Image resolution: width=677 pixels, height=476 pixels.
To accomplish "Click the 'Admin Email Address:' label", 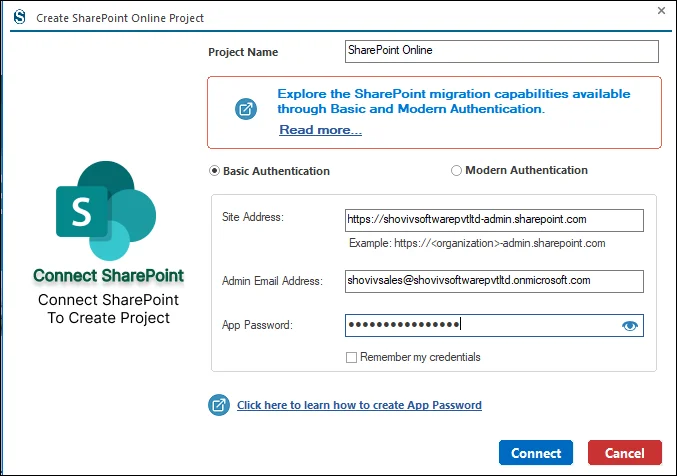I will 272,281.
